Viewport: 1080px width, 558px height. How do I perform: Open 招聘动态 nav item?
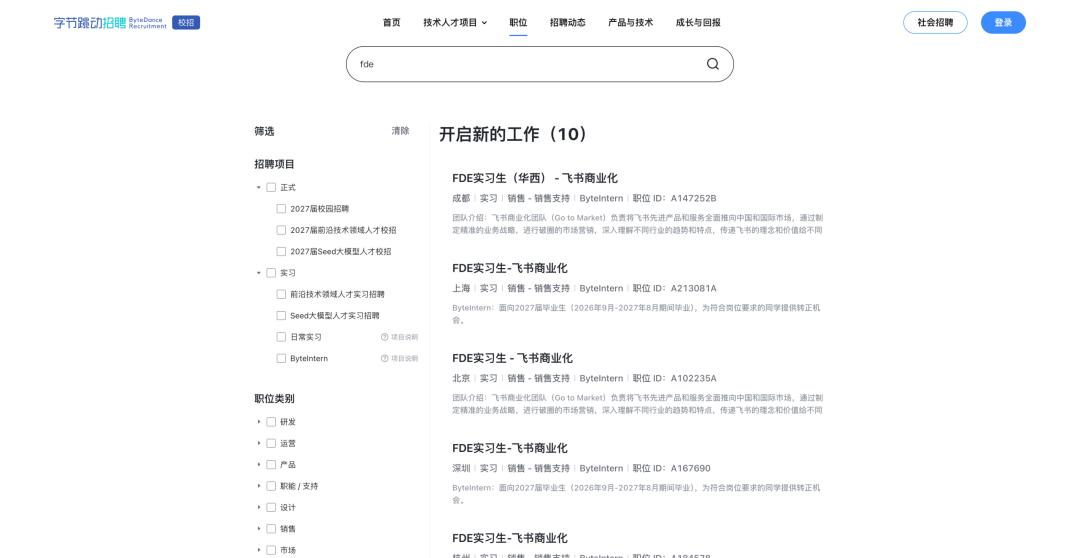click(568, 23)
